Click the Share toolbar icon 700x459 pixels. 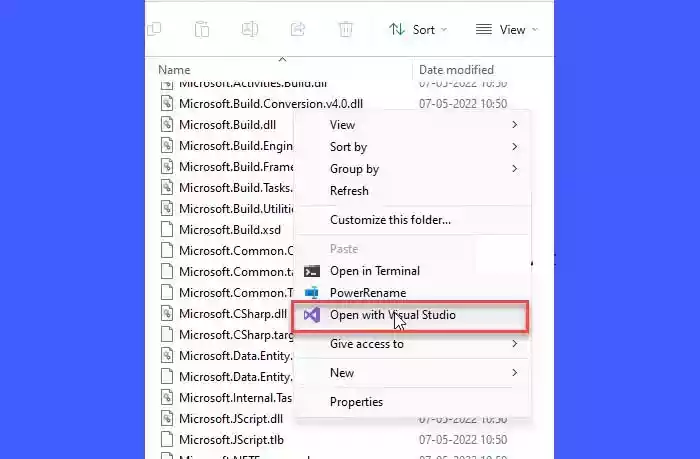tap(298, 30)
